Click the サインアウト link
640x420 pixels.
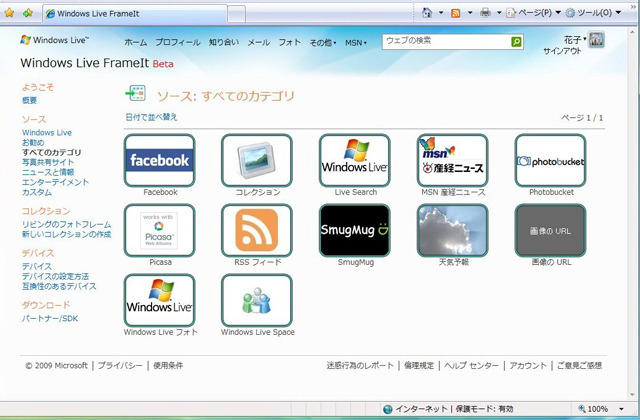tap(562, 51)
